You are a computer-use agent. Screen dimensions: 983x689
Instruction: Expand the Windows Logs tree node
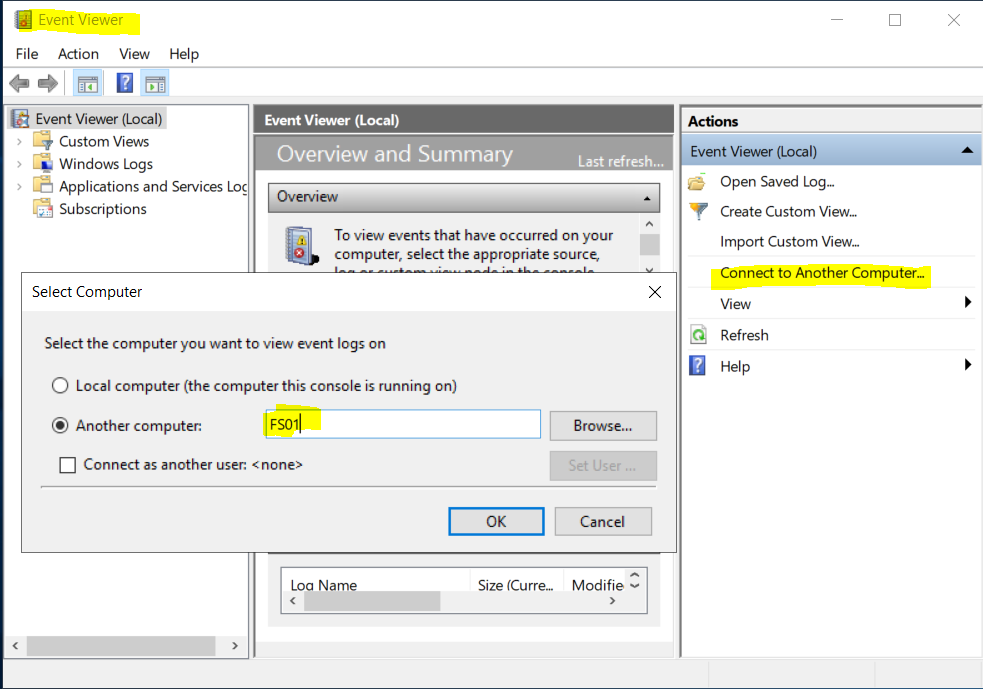[x=18, y=163]
